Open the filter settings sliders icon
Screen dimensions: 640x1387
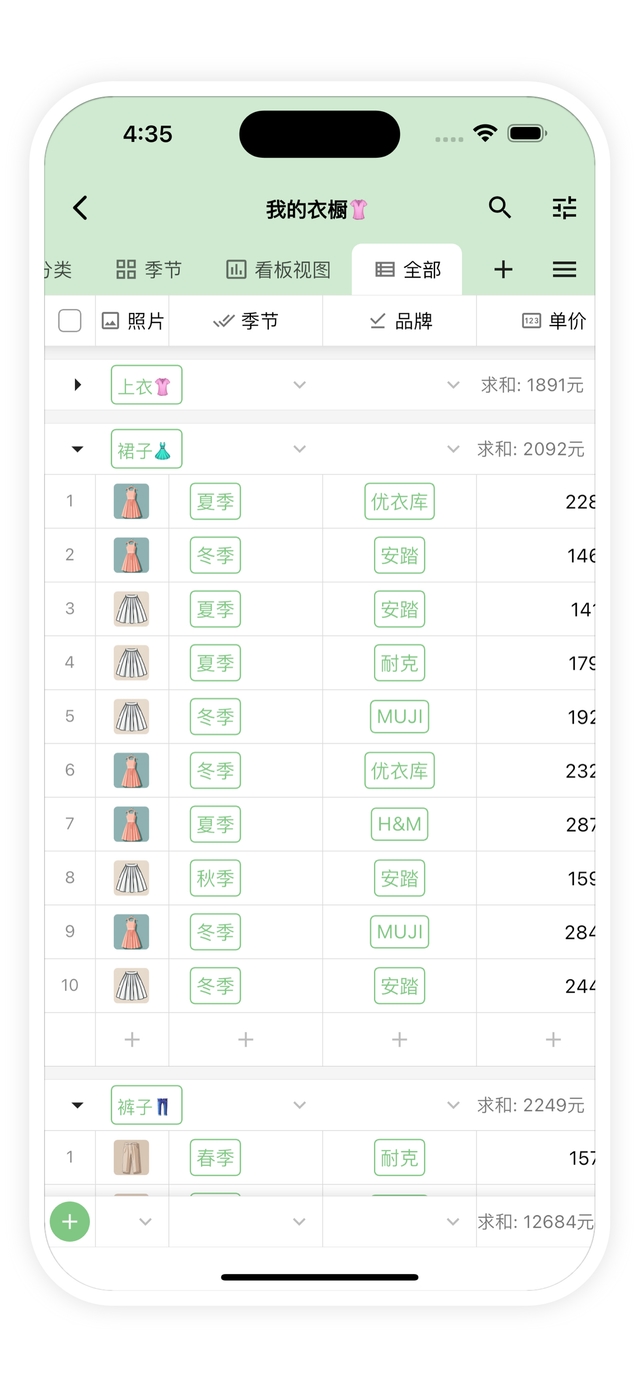565,208
